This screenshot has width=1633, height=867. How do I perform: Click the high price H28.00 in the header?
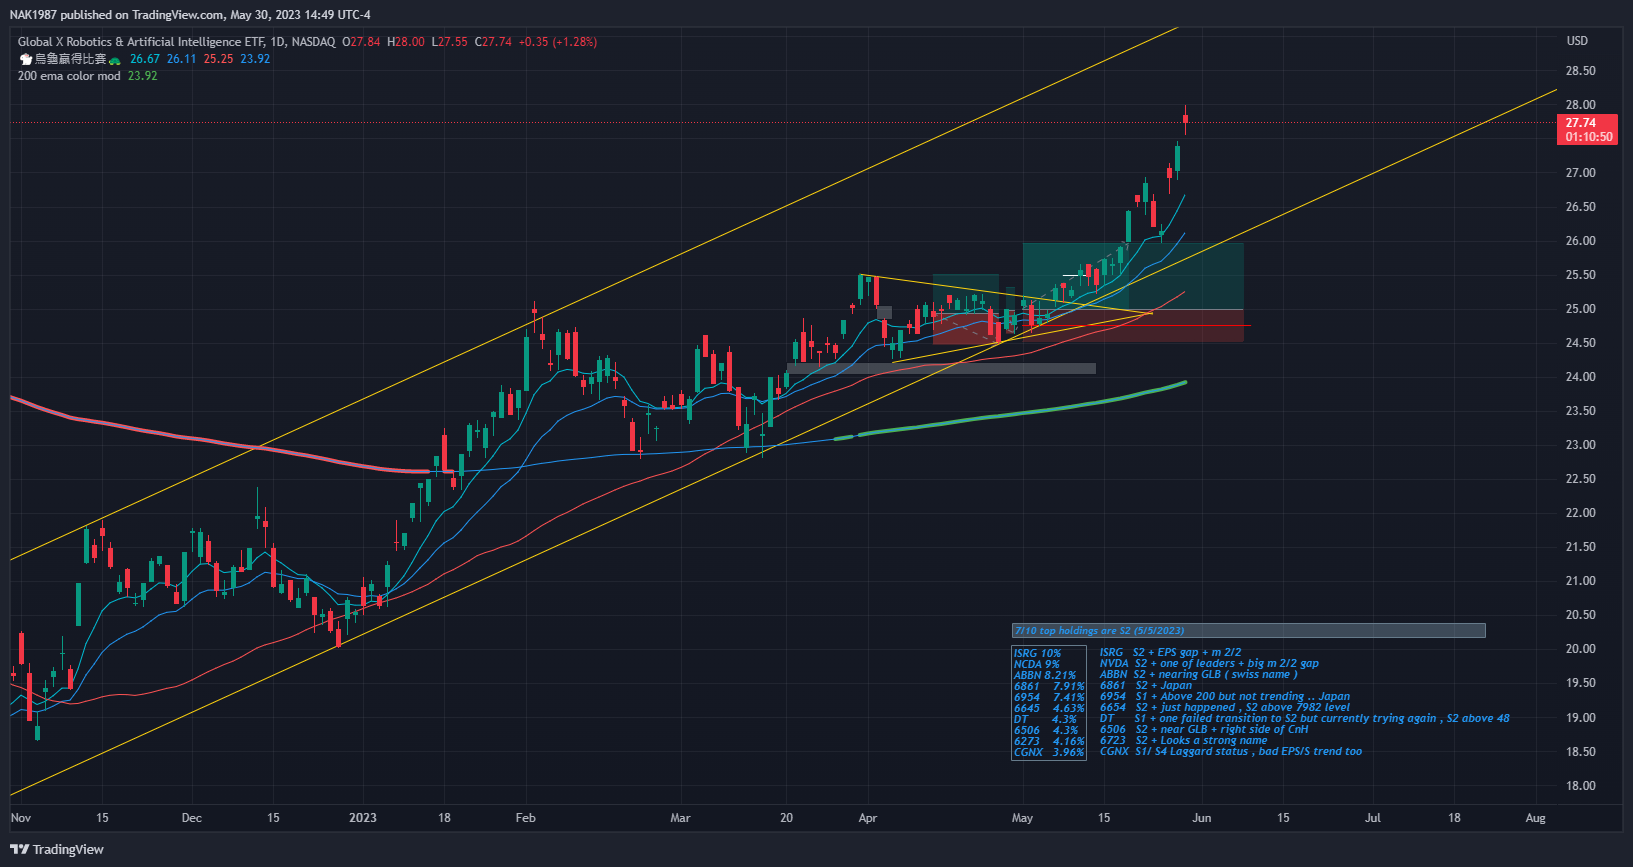[x=407, y=42]
